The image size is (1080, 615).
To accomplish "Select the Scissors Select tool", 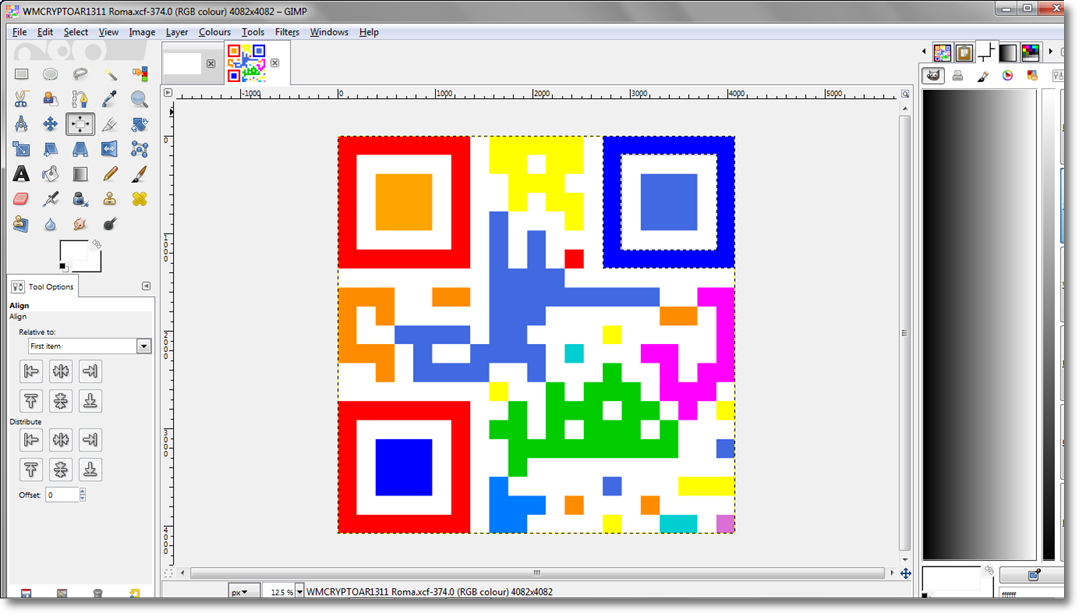I will pos(21,99).
